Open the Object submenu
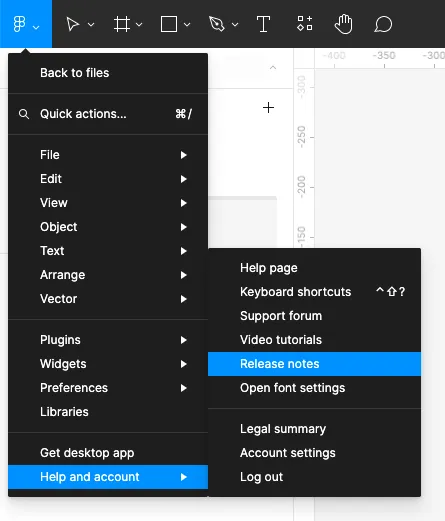 click(x=108, y=227)
